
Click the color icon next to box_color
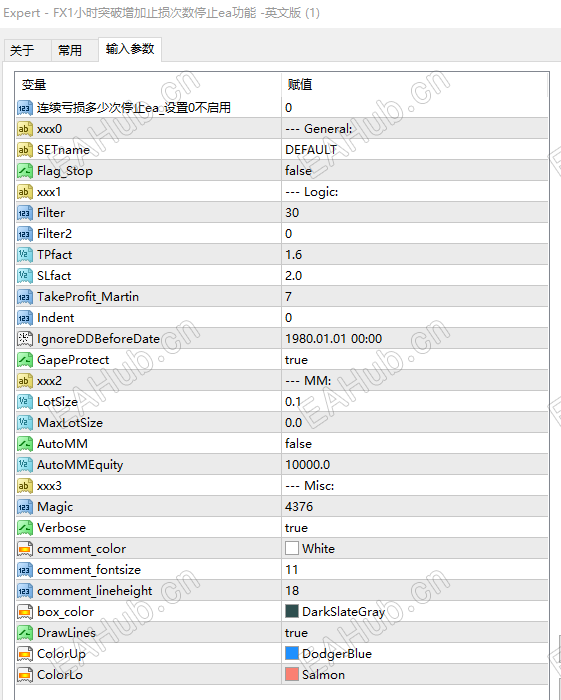tap(25, 612)
